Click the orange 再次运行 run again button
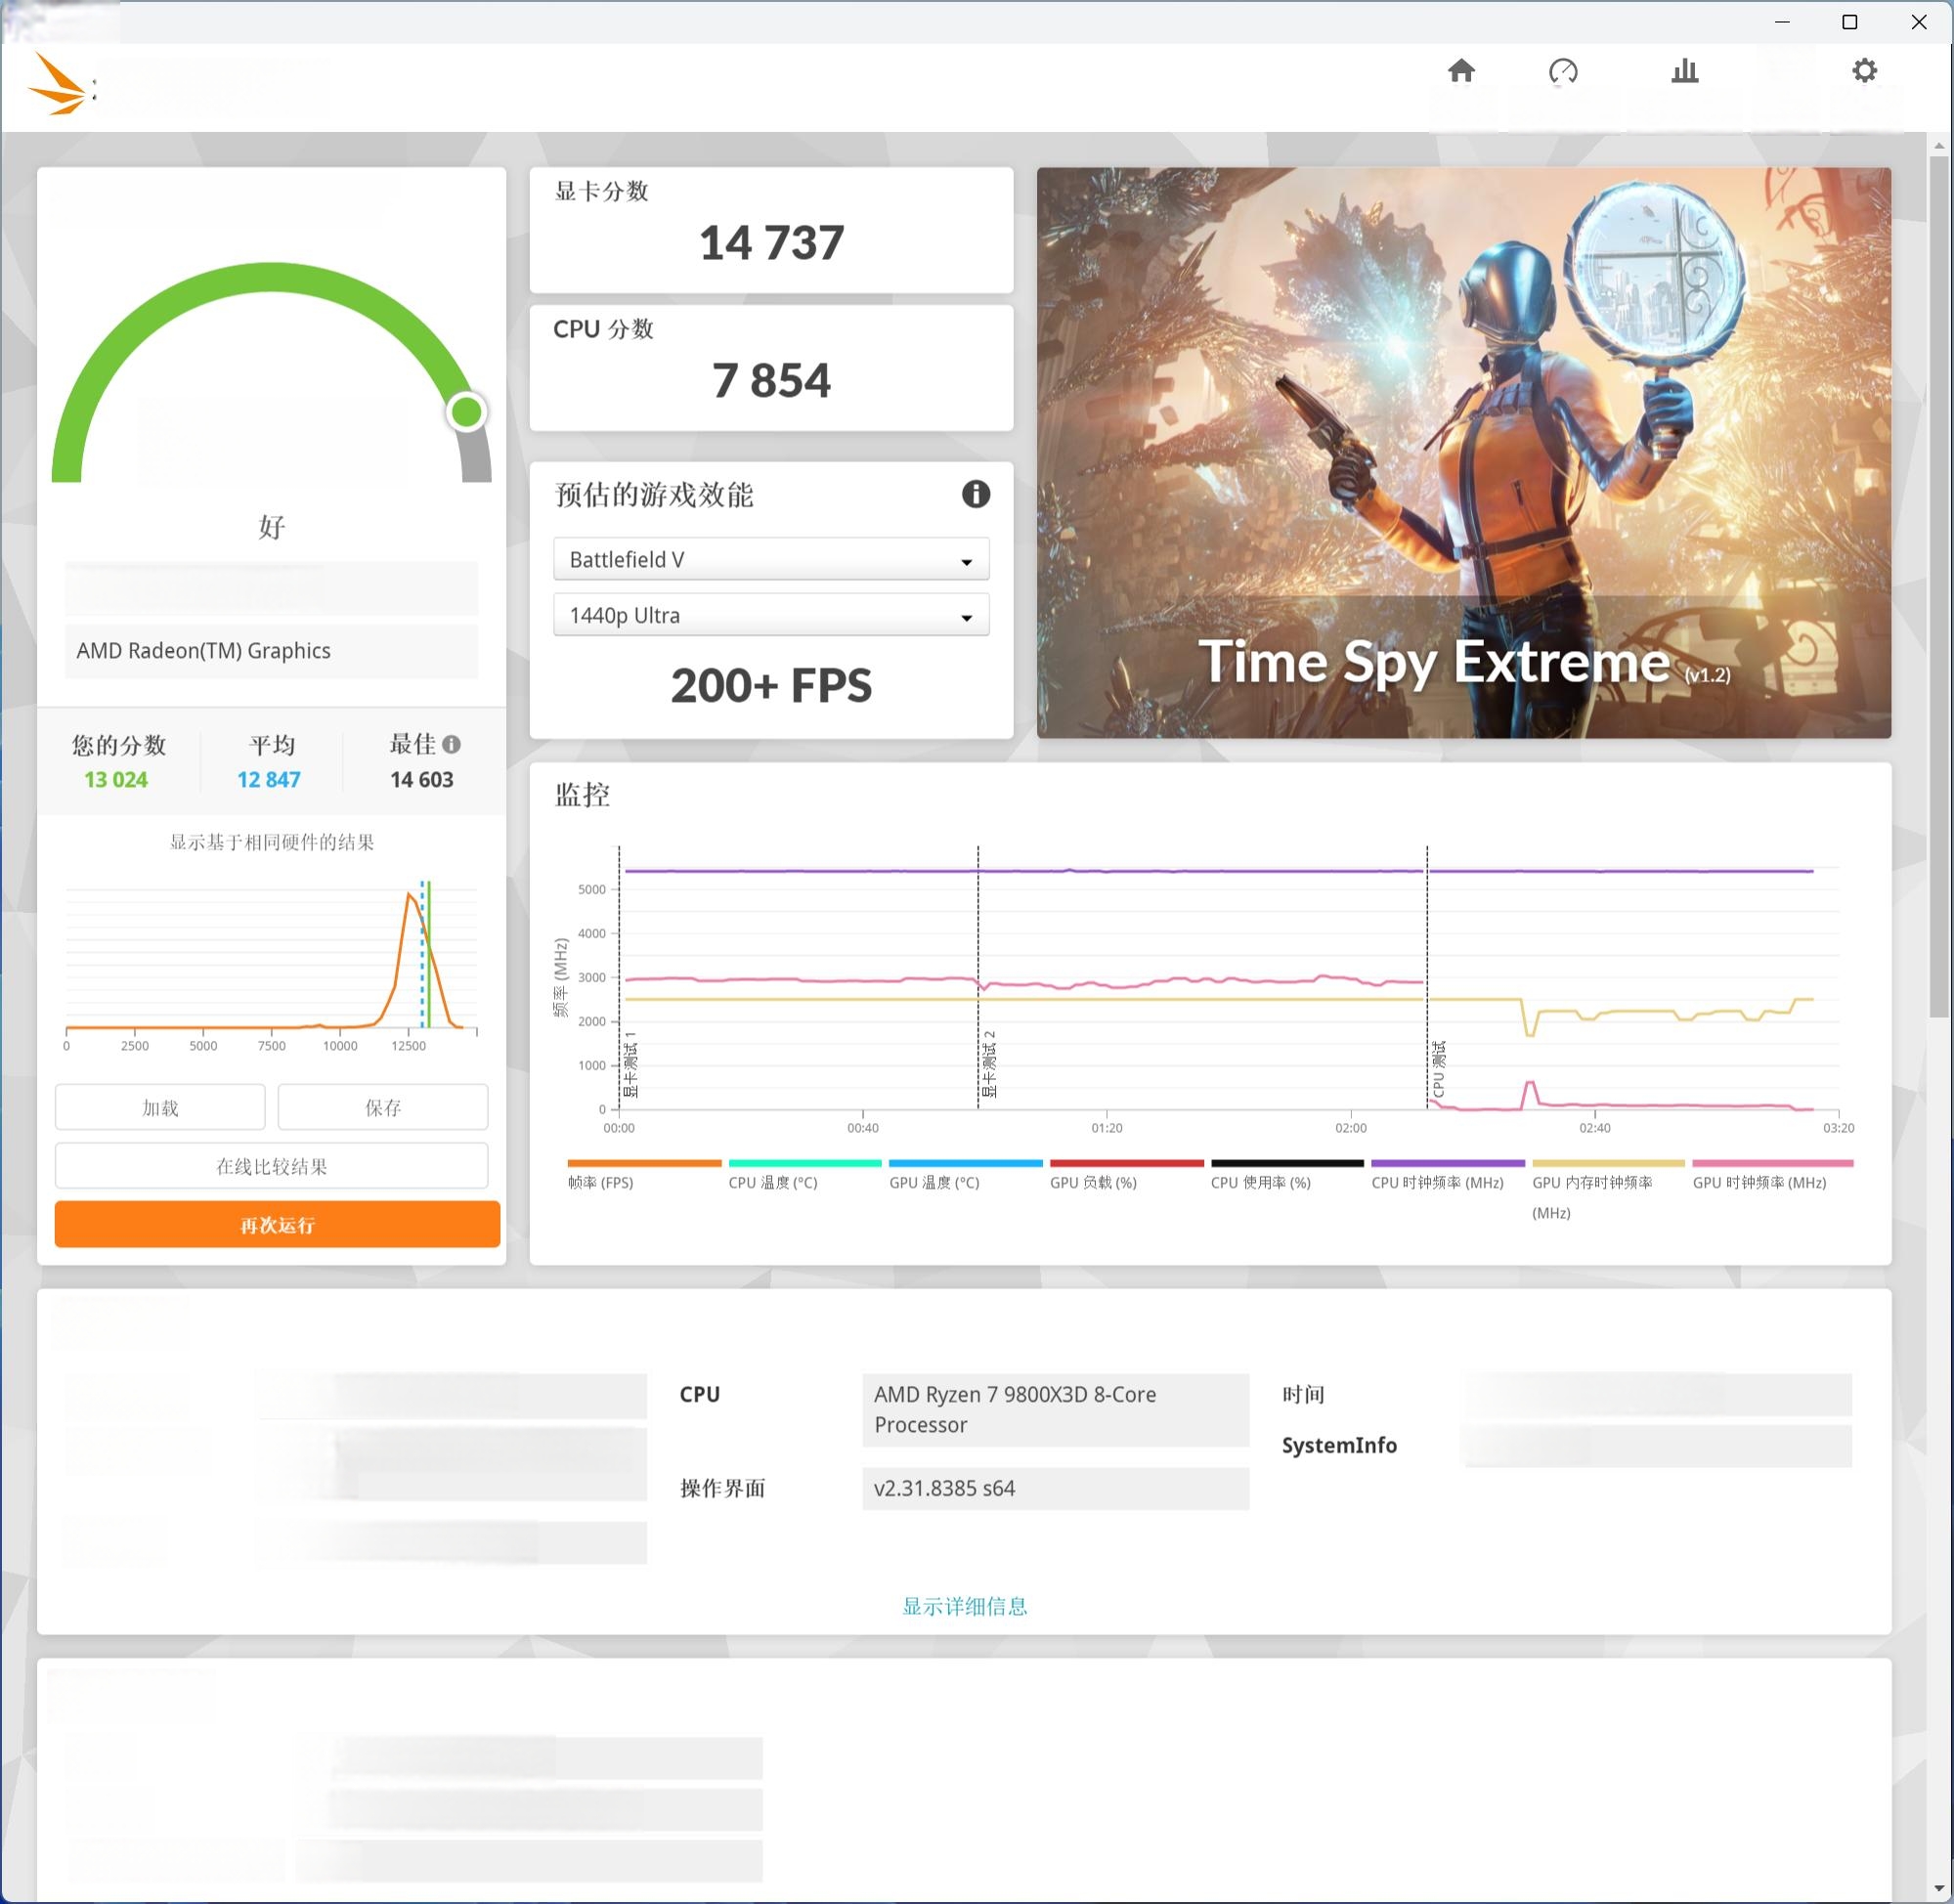 (x=277, y=1225)
